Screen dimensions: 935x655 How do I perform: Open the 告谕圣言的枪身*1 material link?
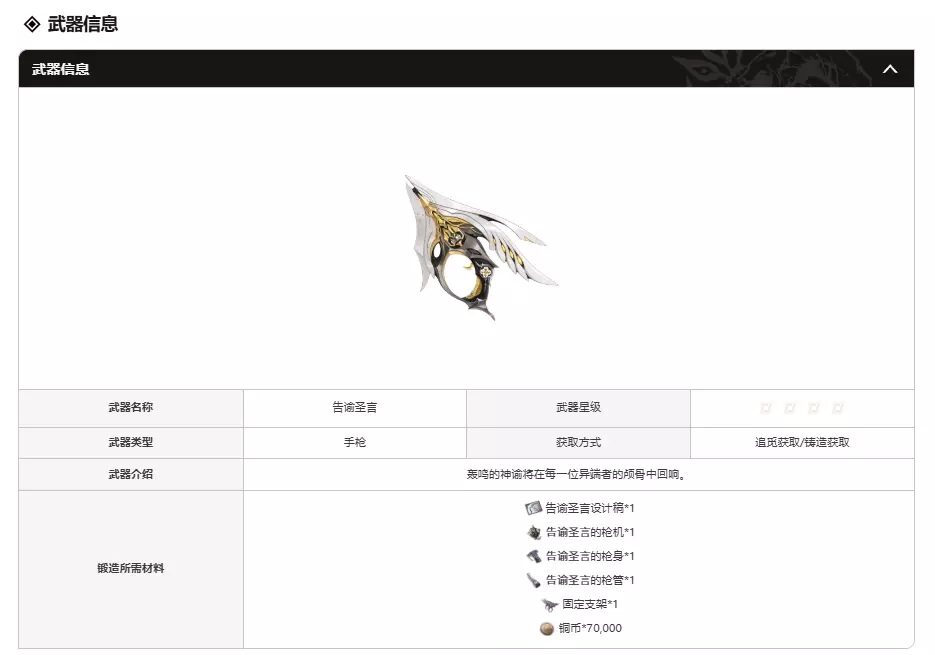590,556
